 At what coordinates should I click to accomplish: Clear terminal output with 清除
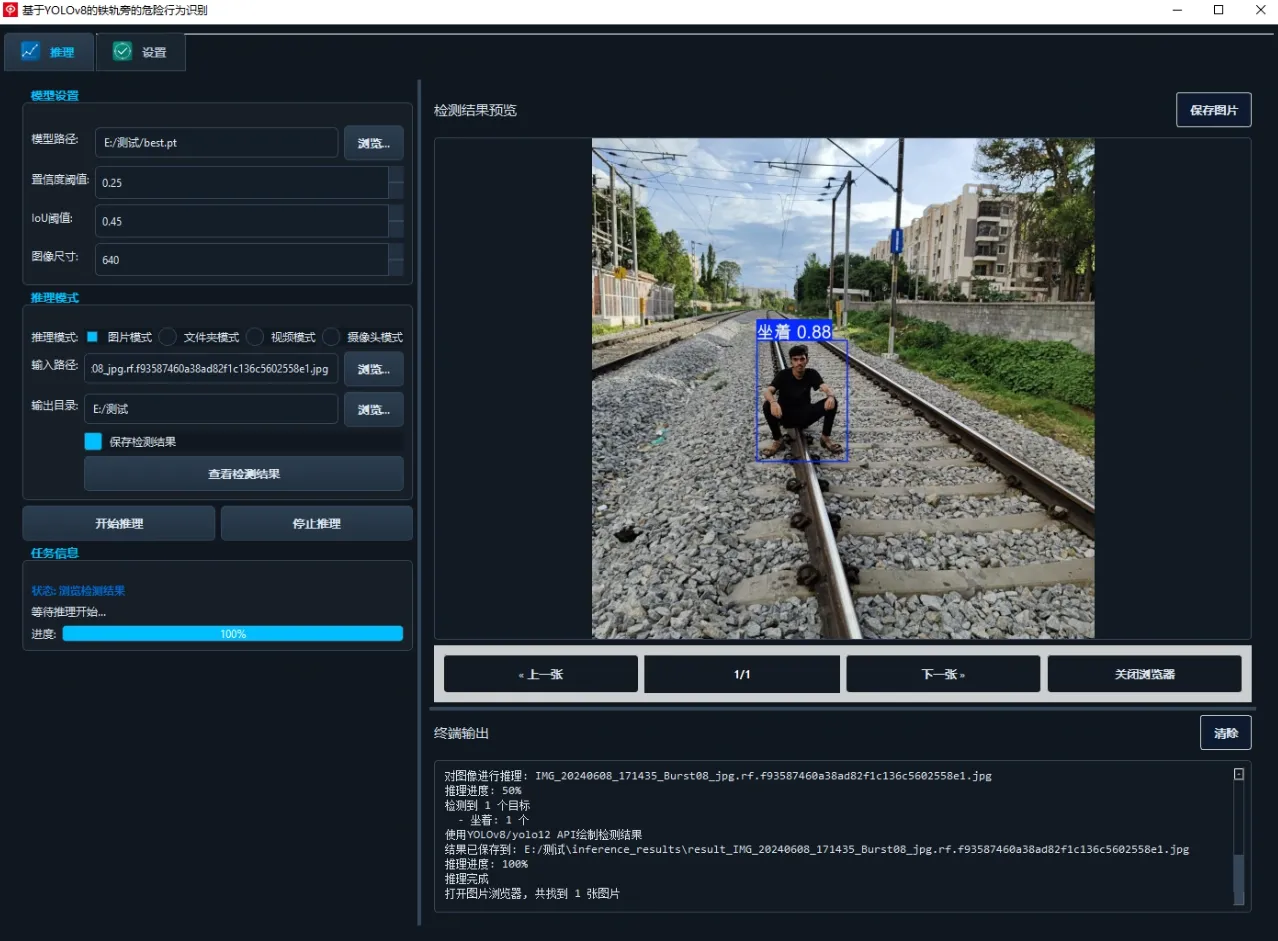click(x=1225, y=733)
